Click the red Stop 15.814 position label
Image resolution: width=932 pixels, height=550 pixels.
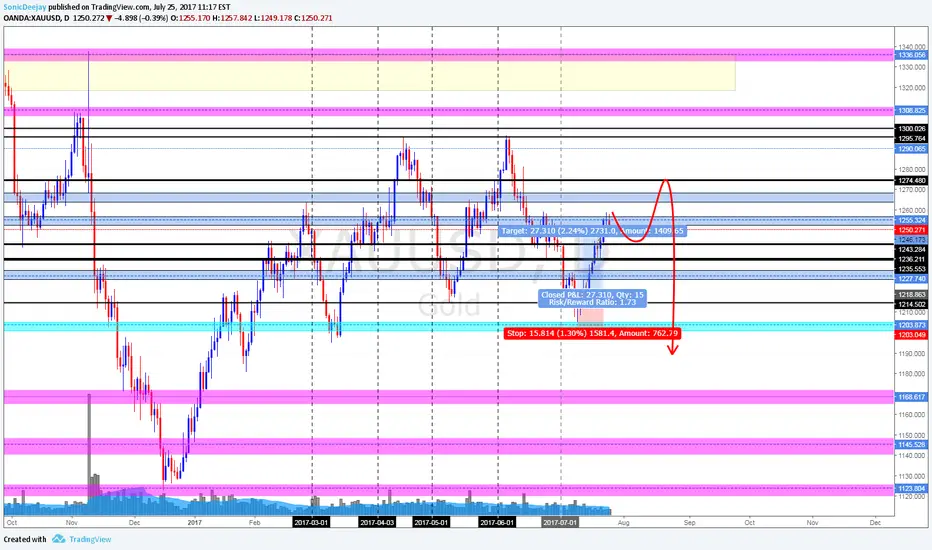click(592, 334)
